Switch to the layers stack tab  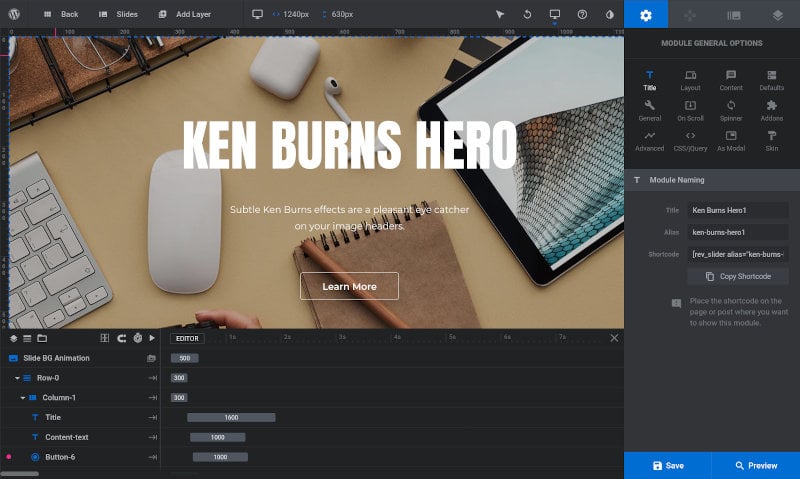(777, 15)
